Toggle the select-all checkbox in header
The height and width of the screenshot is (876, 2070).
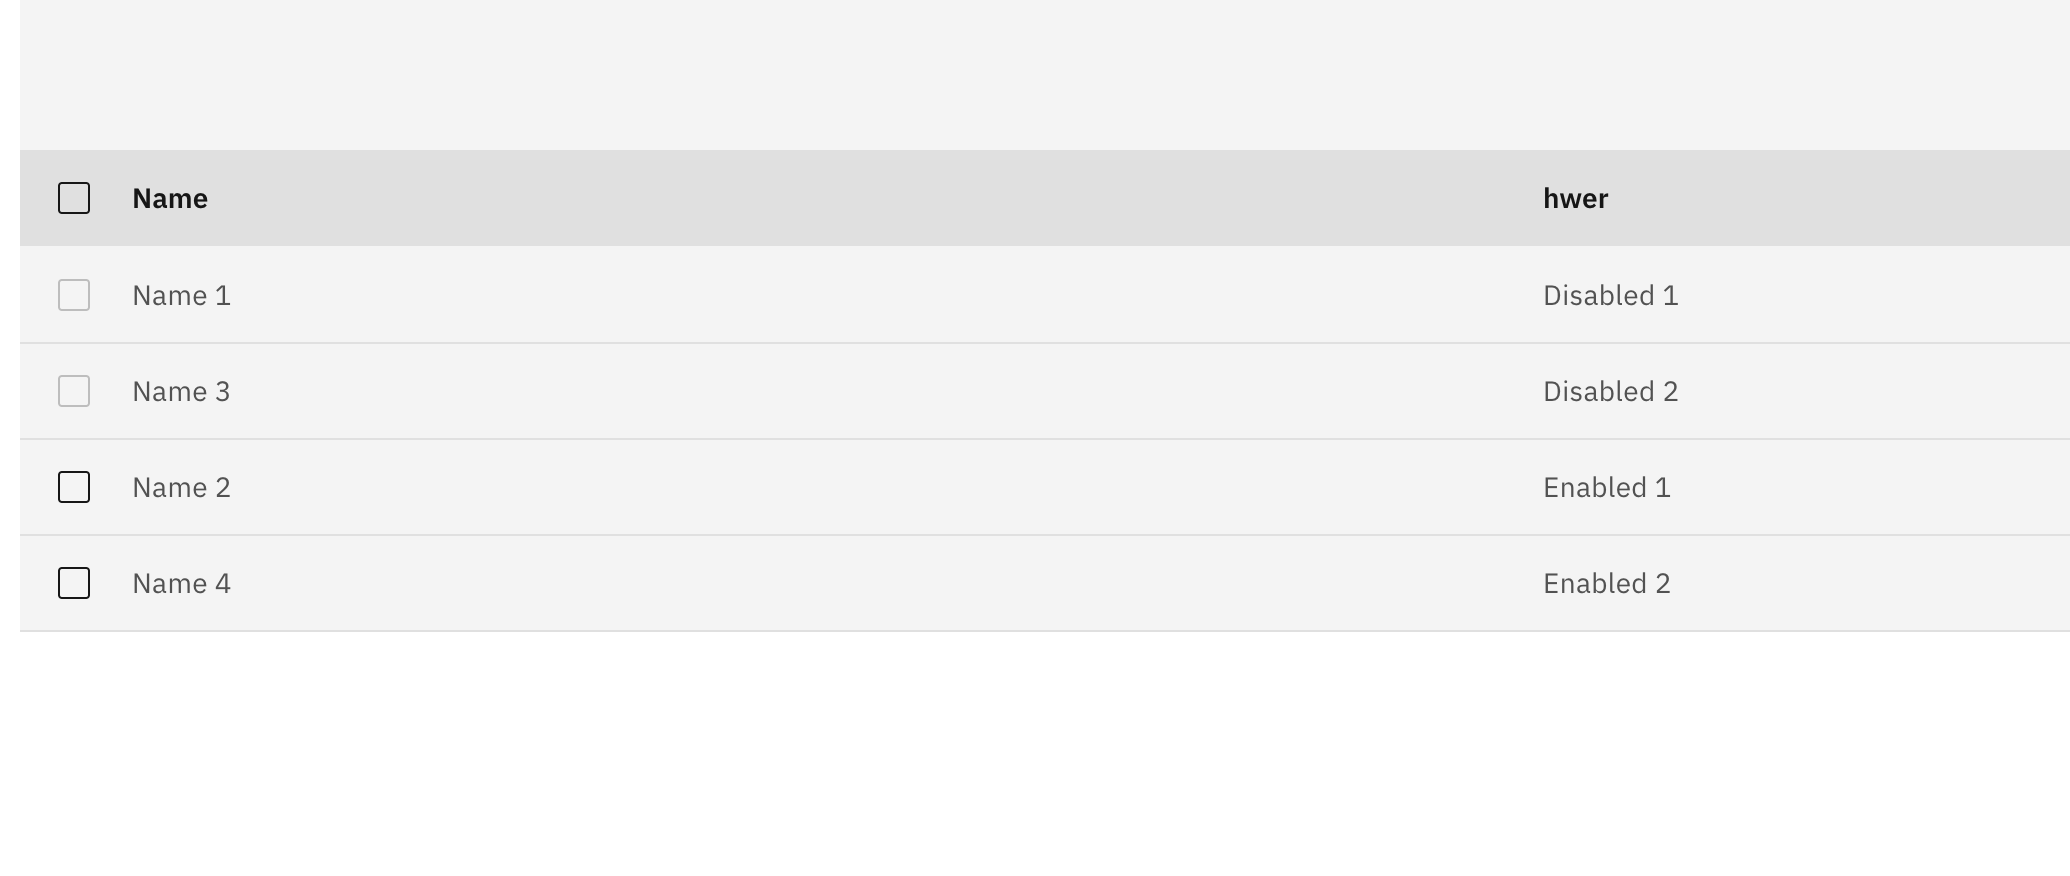click(75, 199)
